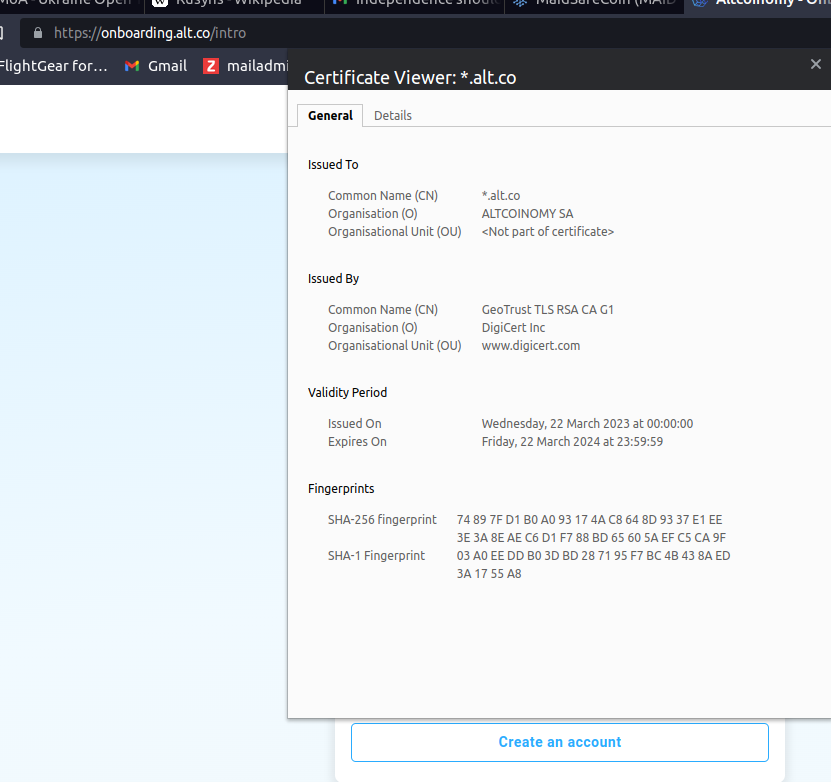Click the "www.digicert.com" value
Viewport: 831px width, 782px height.
(531, 345)
